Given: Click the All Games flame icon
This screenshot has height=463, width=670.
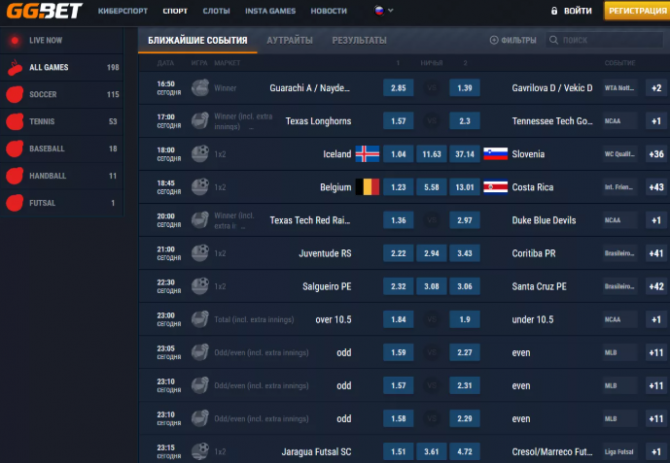Looking at the screenshot, I should (15, 67).
